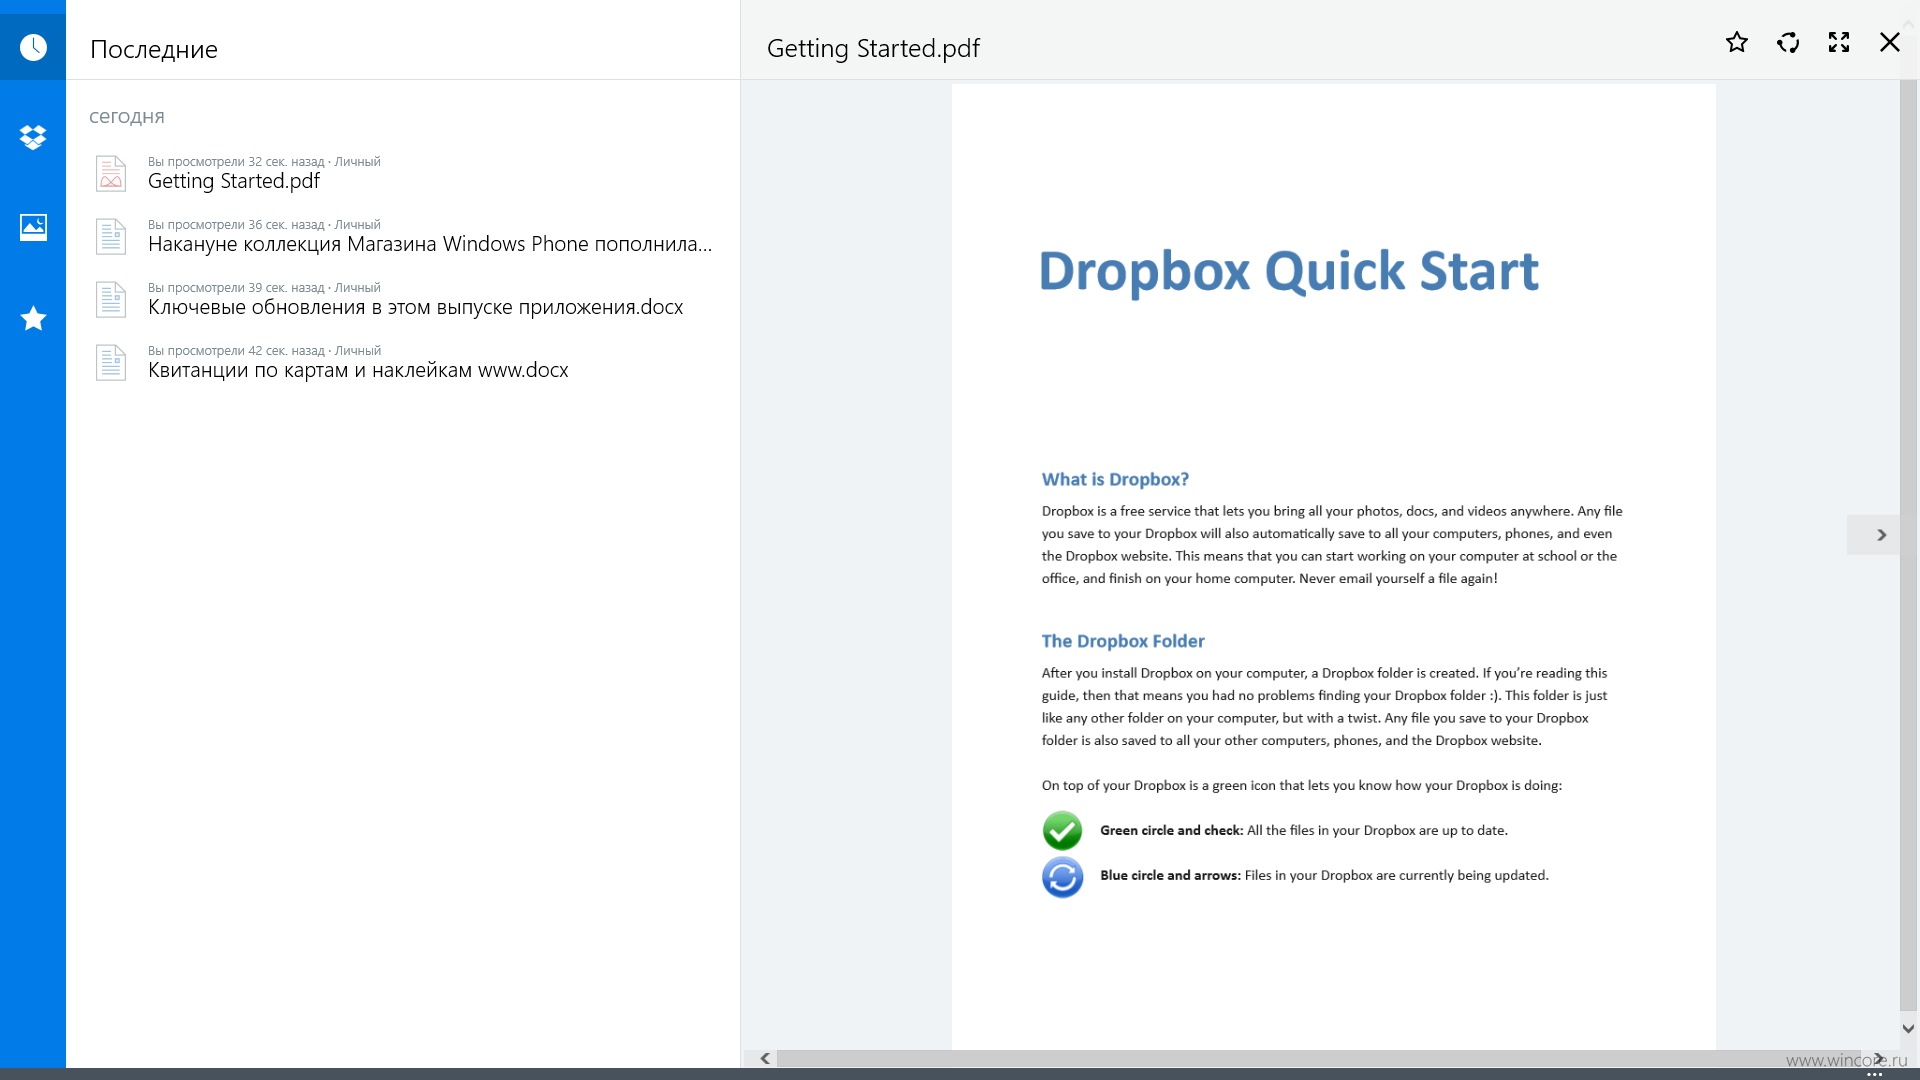
Task: Enter fullscreen preview mode
Action: click(1839, 43)
